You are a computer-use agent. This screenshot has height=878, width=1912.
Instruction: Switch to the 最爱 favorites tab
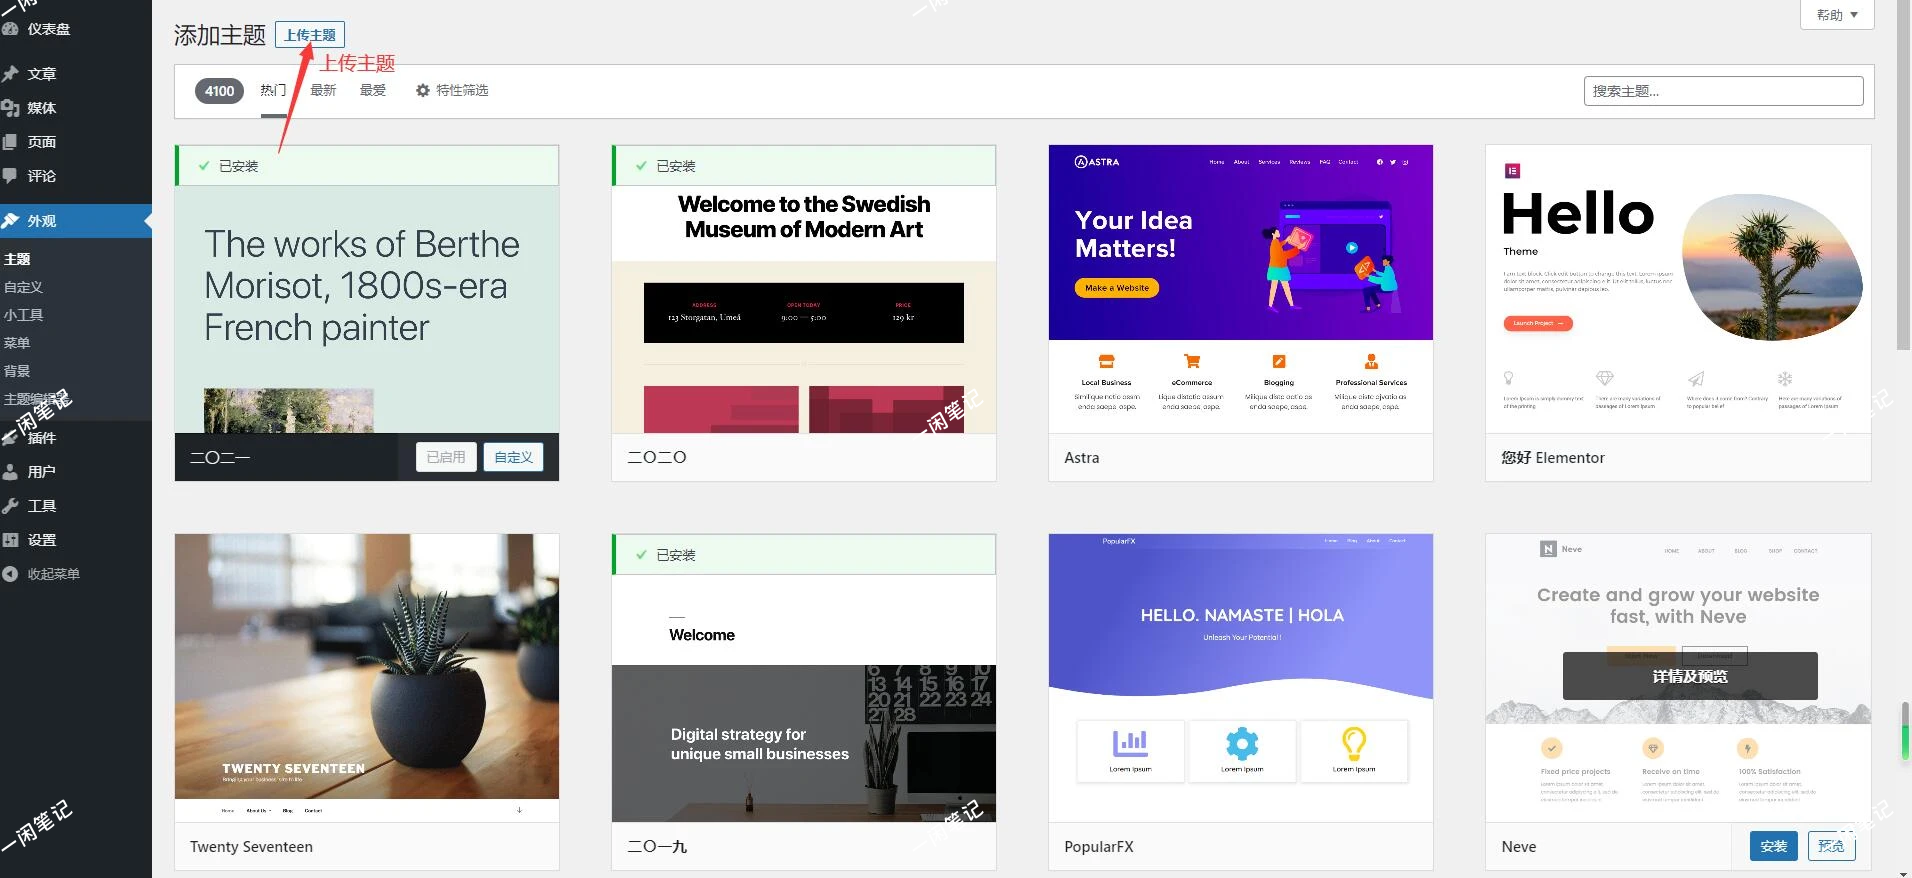[373, 91]
